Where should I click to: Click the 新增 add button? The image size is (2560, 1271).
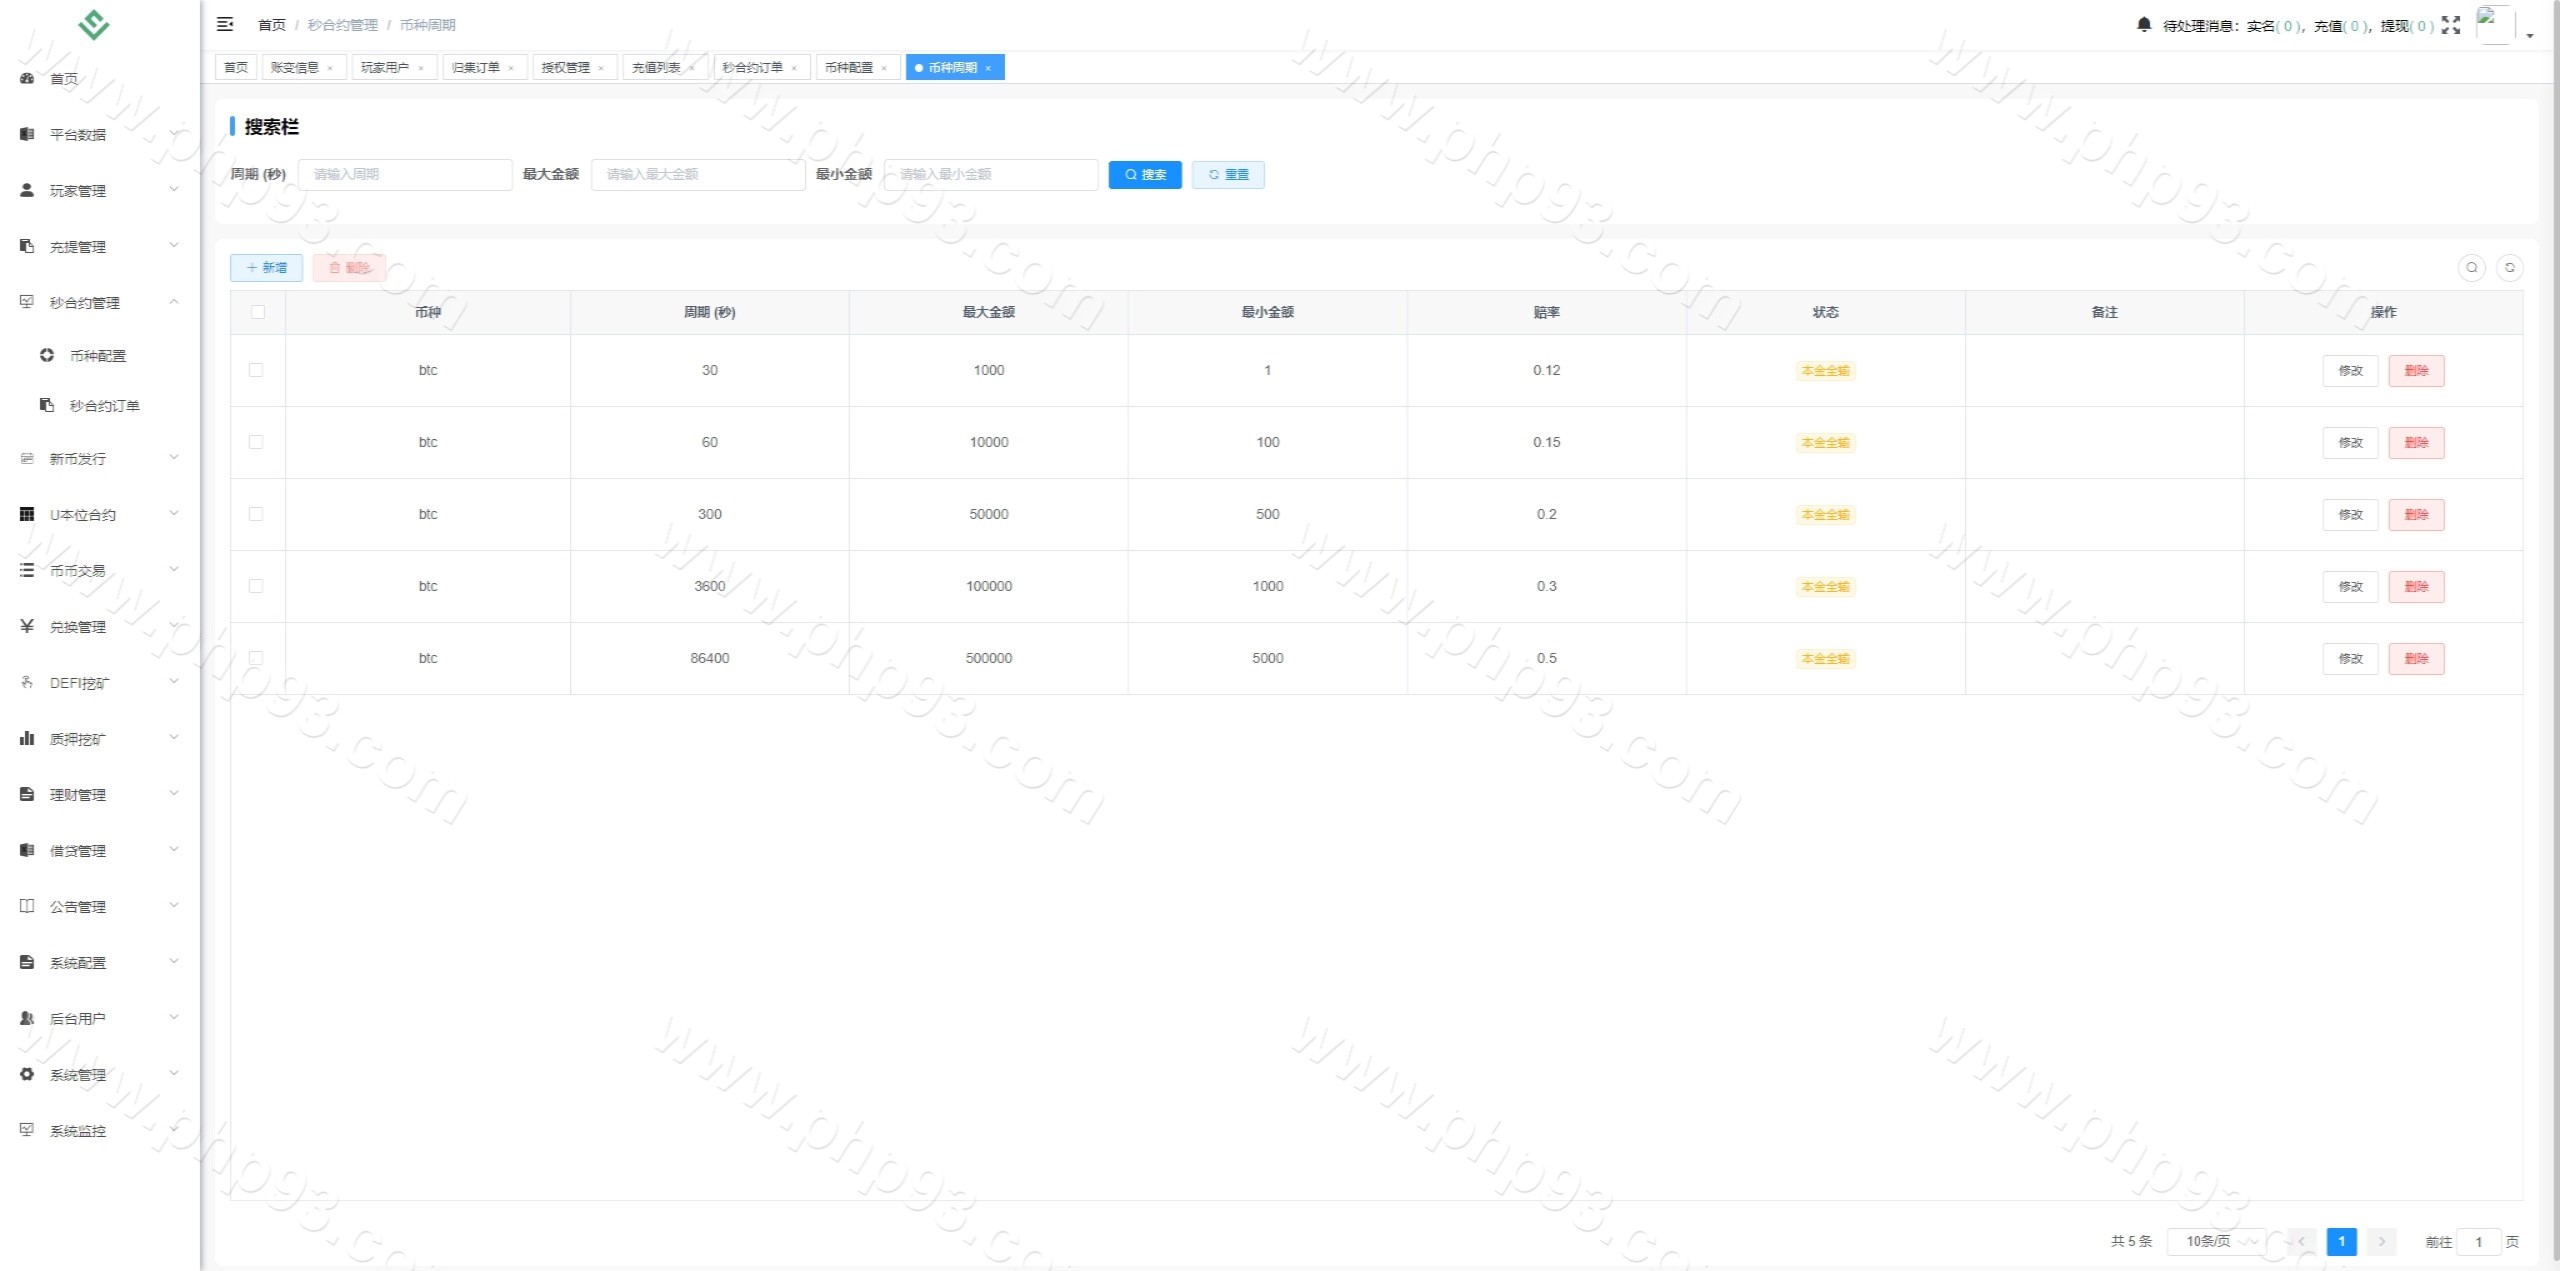266,267
